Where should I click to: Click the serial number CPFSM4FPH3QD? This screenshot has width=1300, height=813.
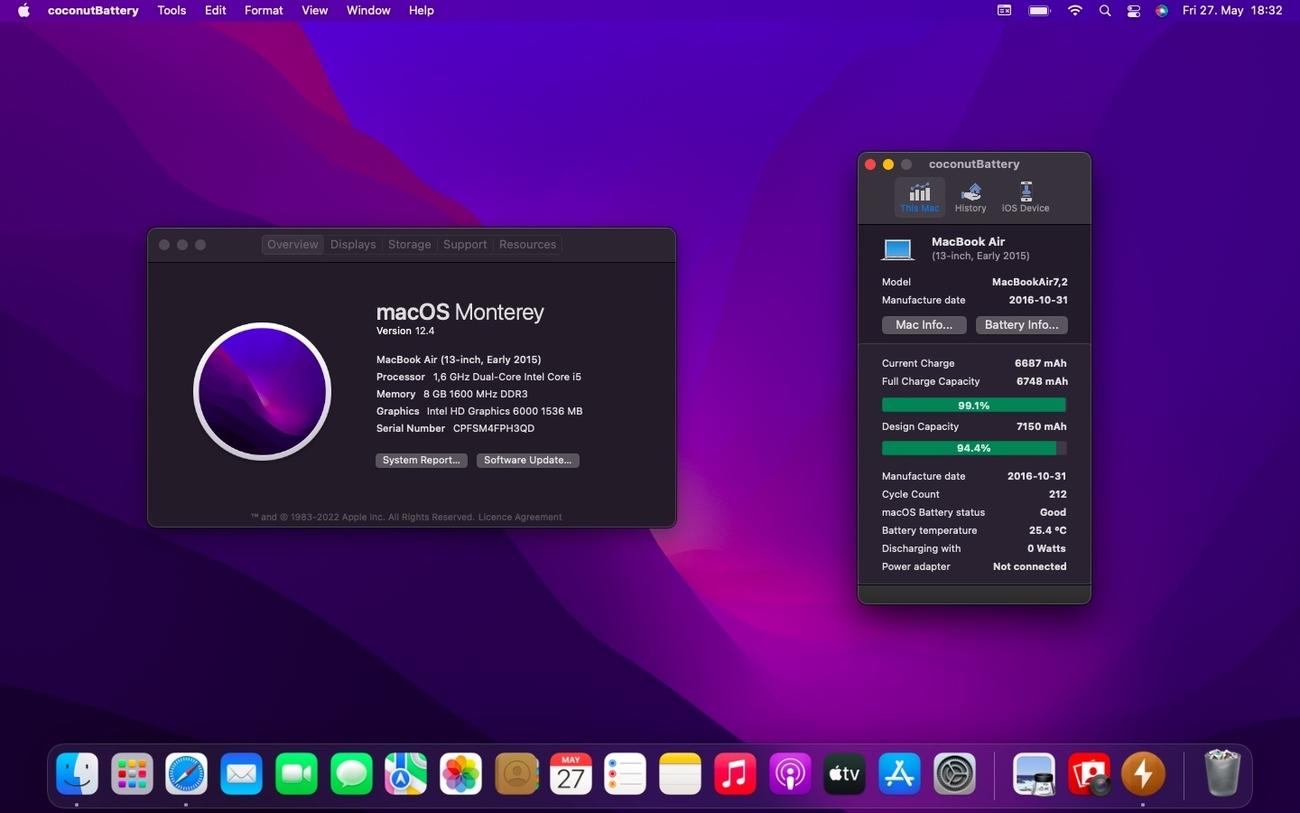(x=494, y=428)
